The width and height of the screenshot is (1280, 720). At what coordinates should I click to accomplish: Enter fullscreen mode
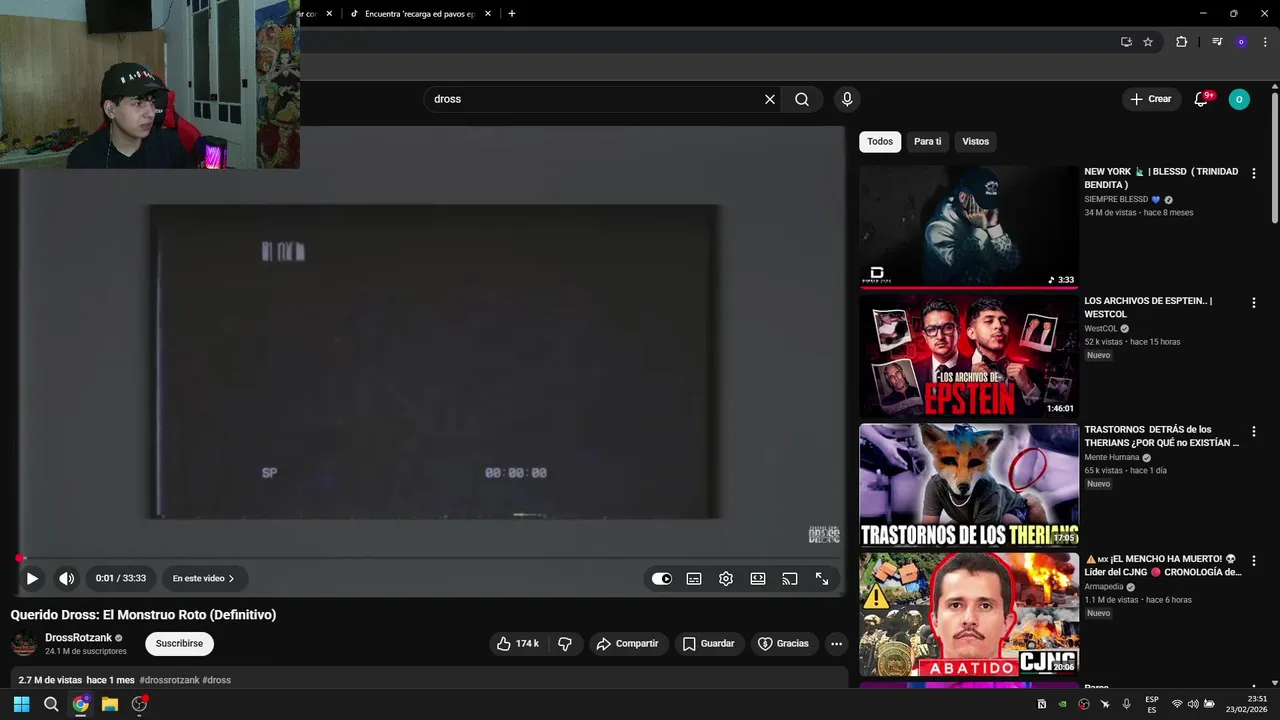click(x=822, y=578)
